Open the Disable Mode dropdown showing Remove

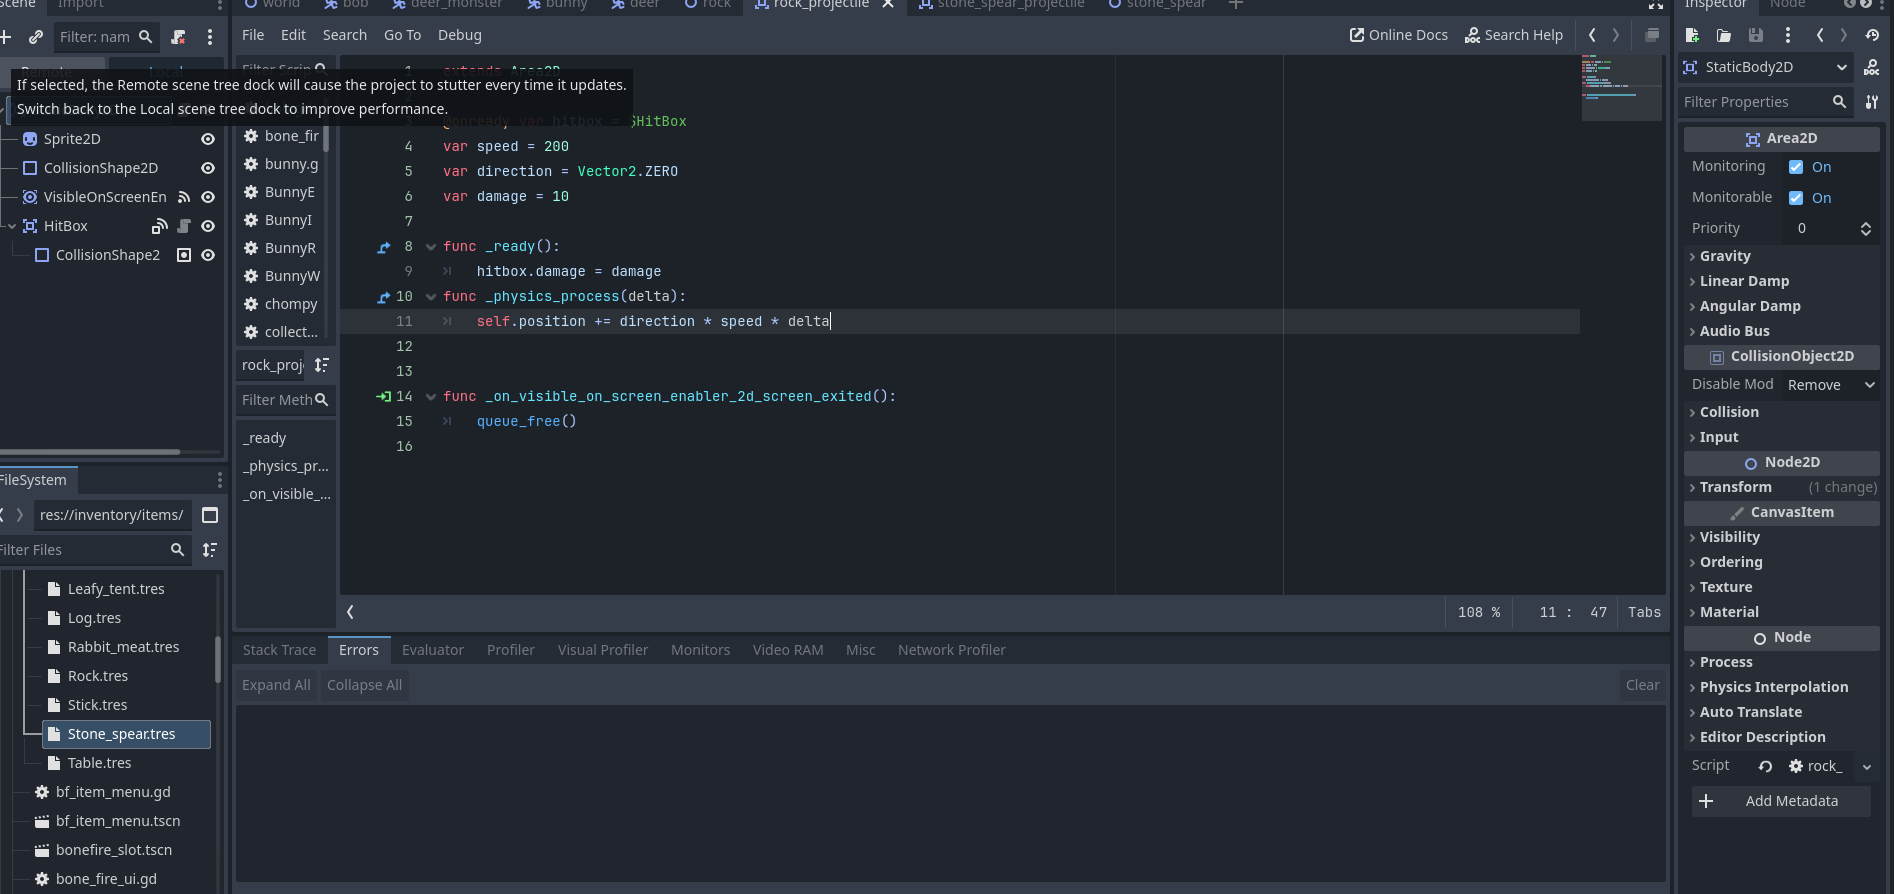tap(1830, 385)
